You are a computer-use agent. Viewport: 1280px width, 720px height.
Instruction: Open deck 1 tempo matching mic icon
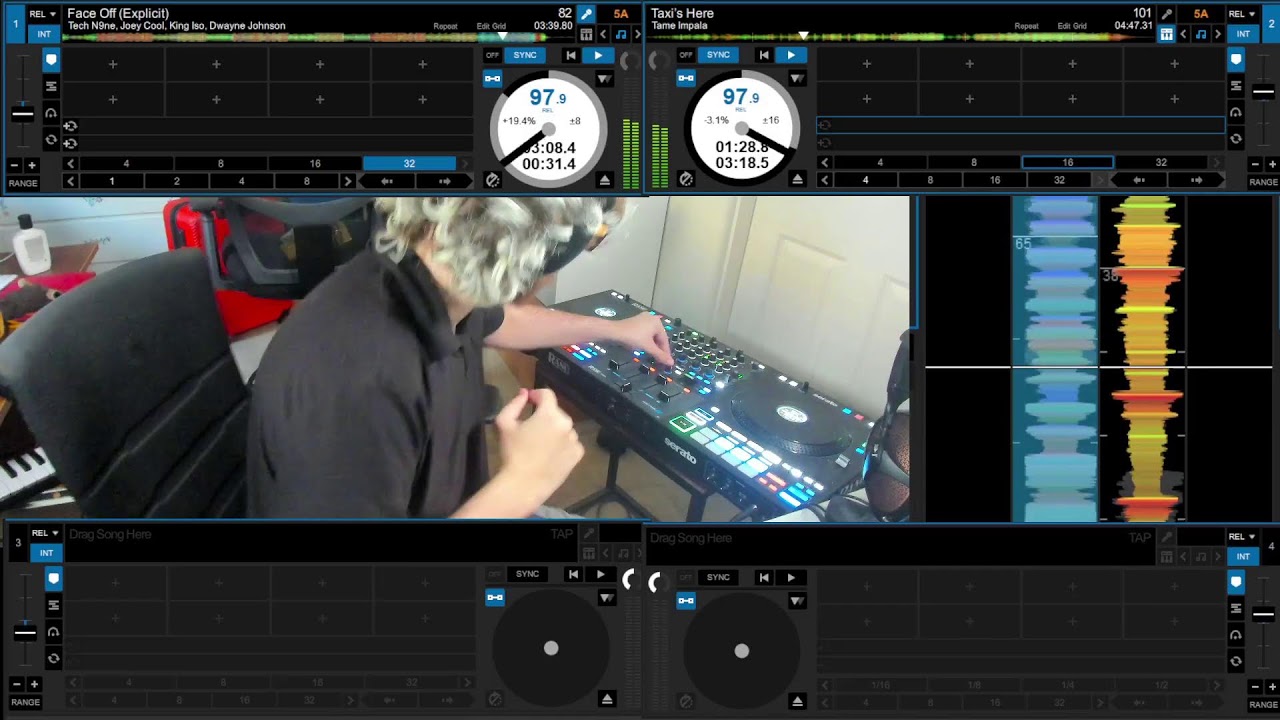[x=587, y=15]
